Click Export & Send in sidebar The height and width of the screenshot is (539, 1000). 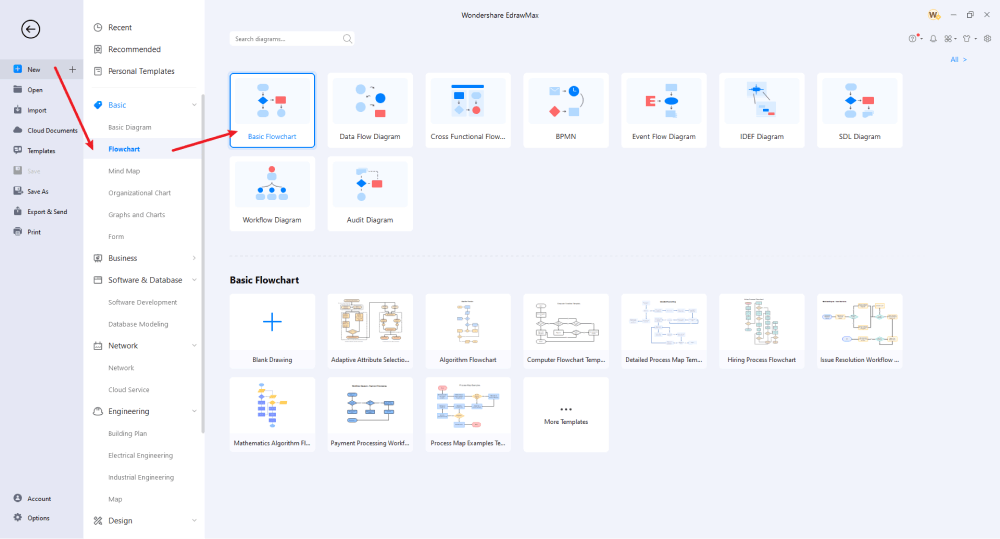(40, 211)
